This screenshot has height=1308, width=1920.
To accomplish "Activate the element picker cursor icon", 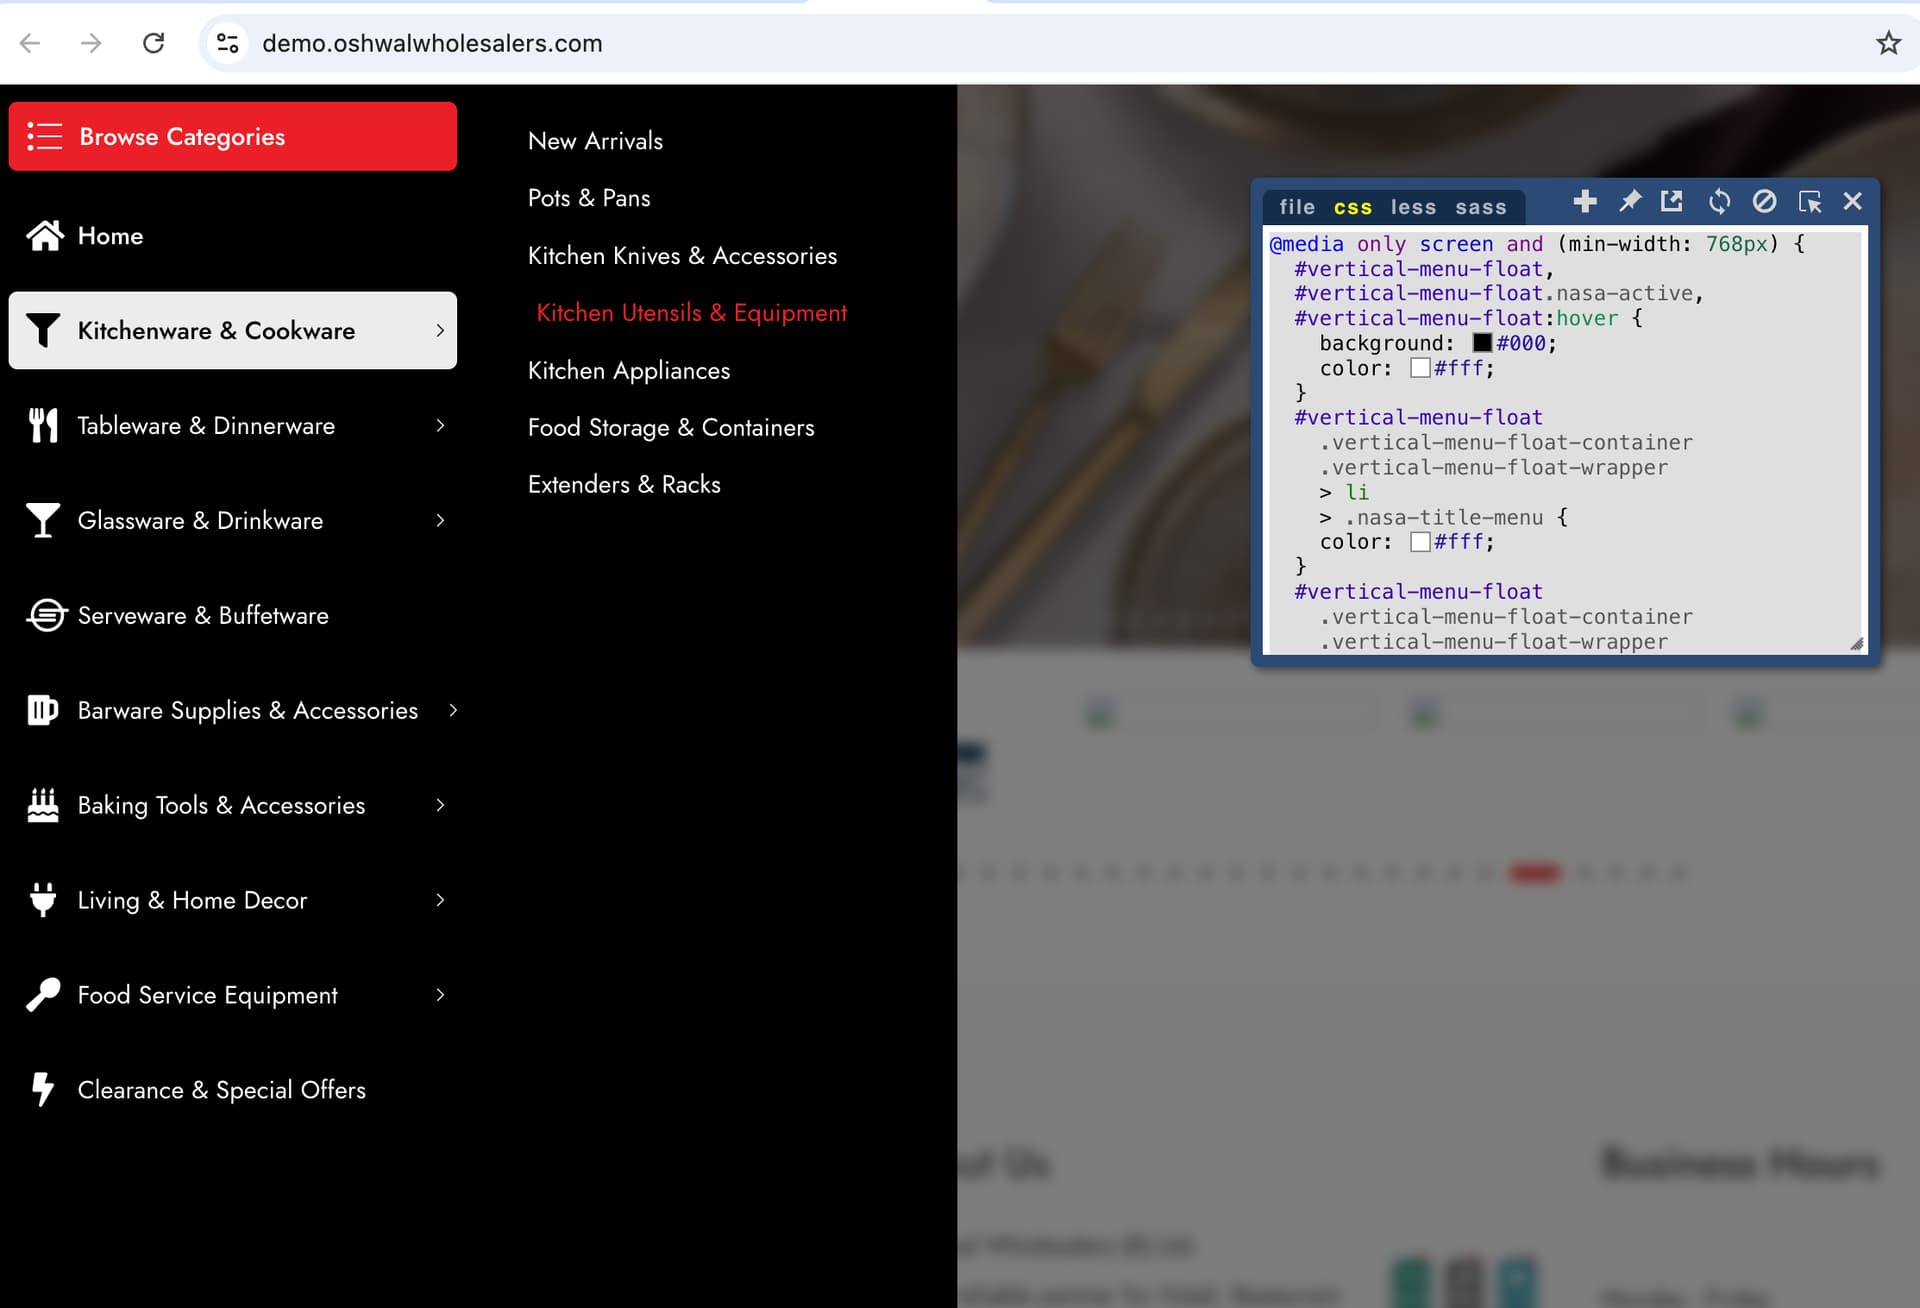I will 1809,202.
